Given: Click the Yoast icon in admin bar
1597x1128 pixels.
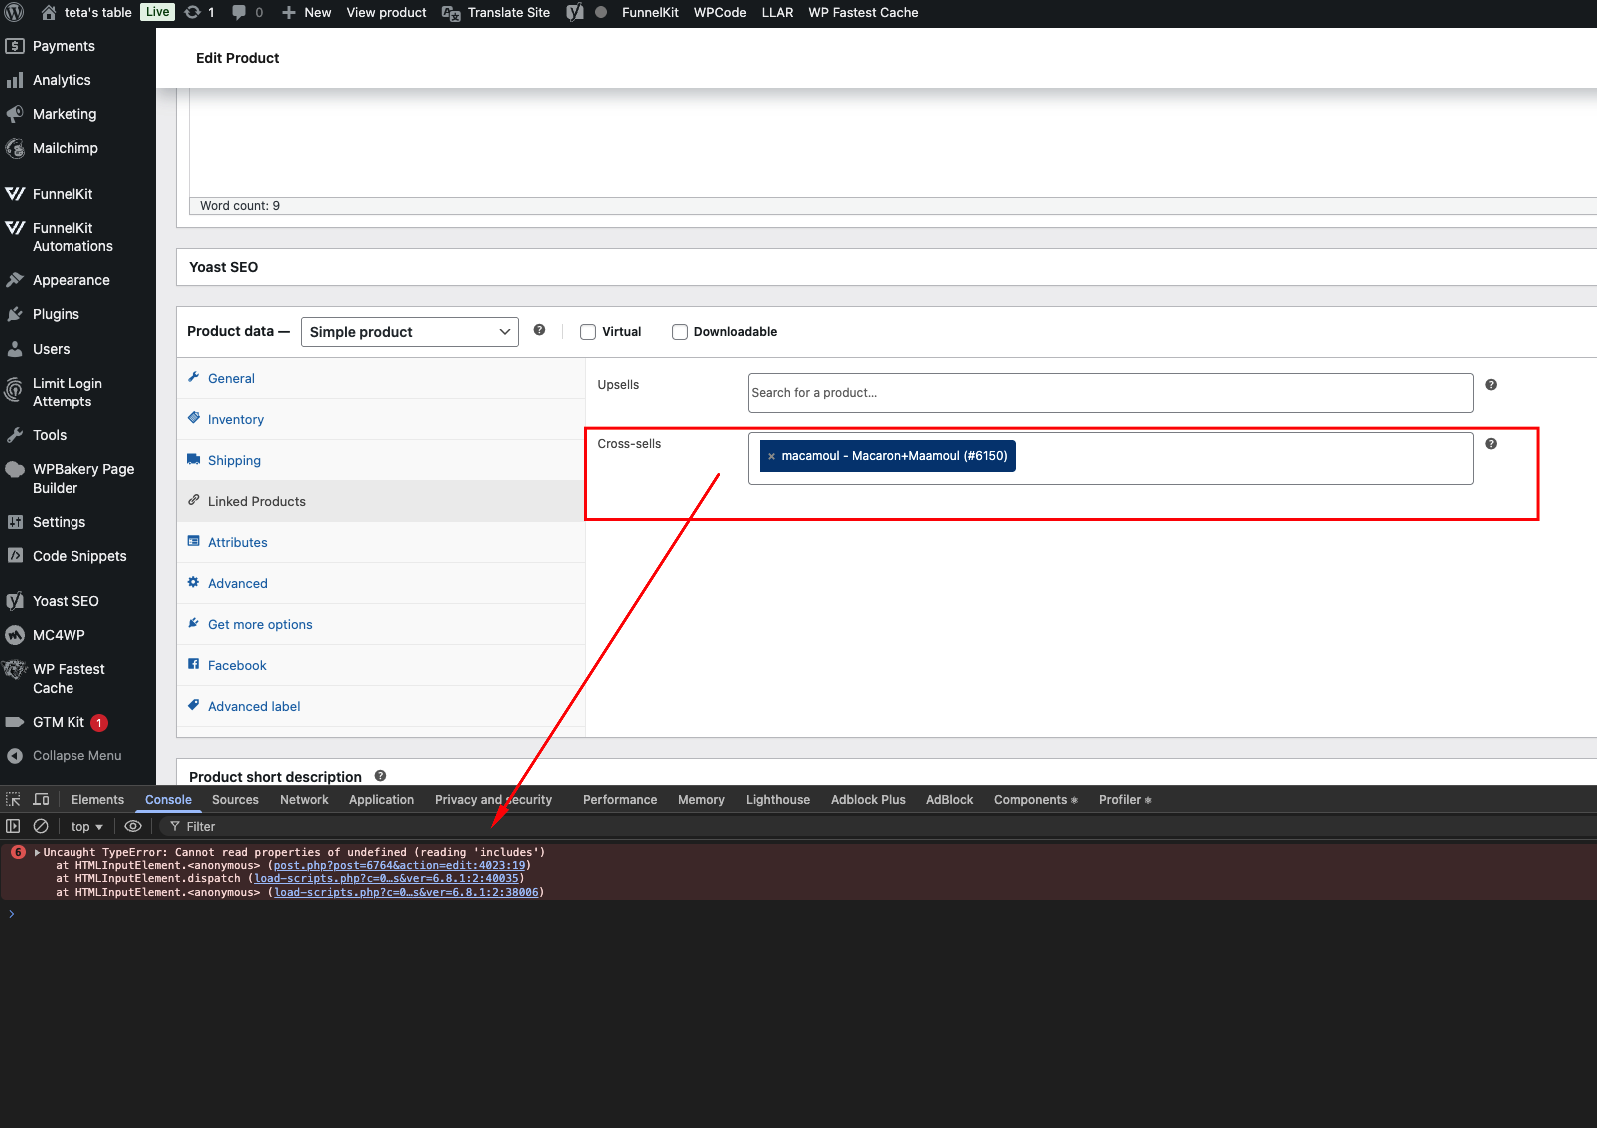Looking at the screenshot, I should click(x=575, y=12).
